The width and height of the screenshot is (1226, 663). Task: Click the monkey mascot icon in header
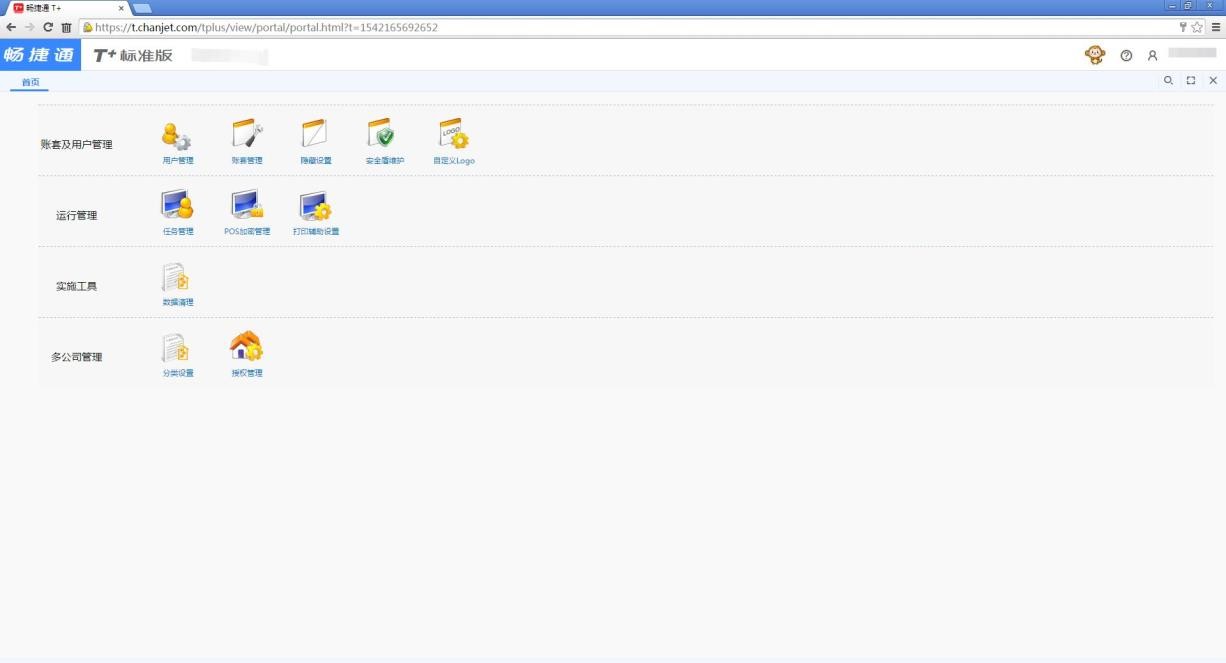click(x=1095, y=55)
